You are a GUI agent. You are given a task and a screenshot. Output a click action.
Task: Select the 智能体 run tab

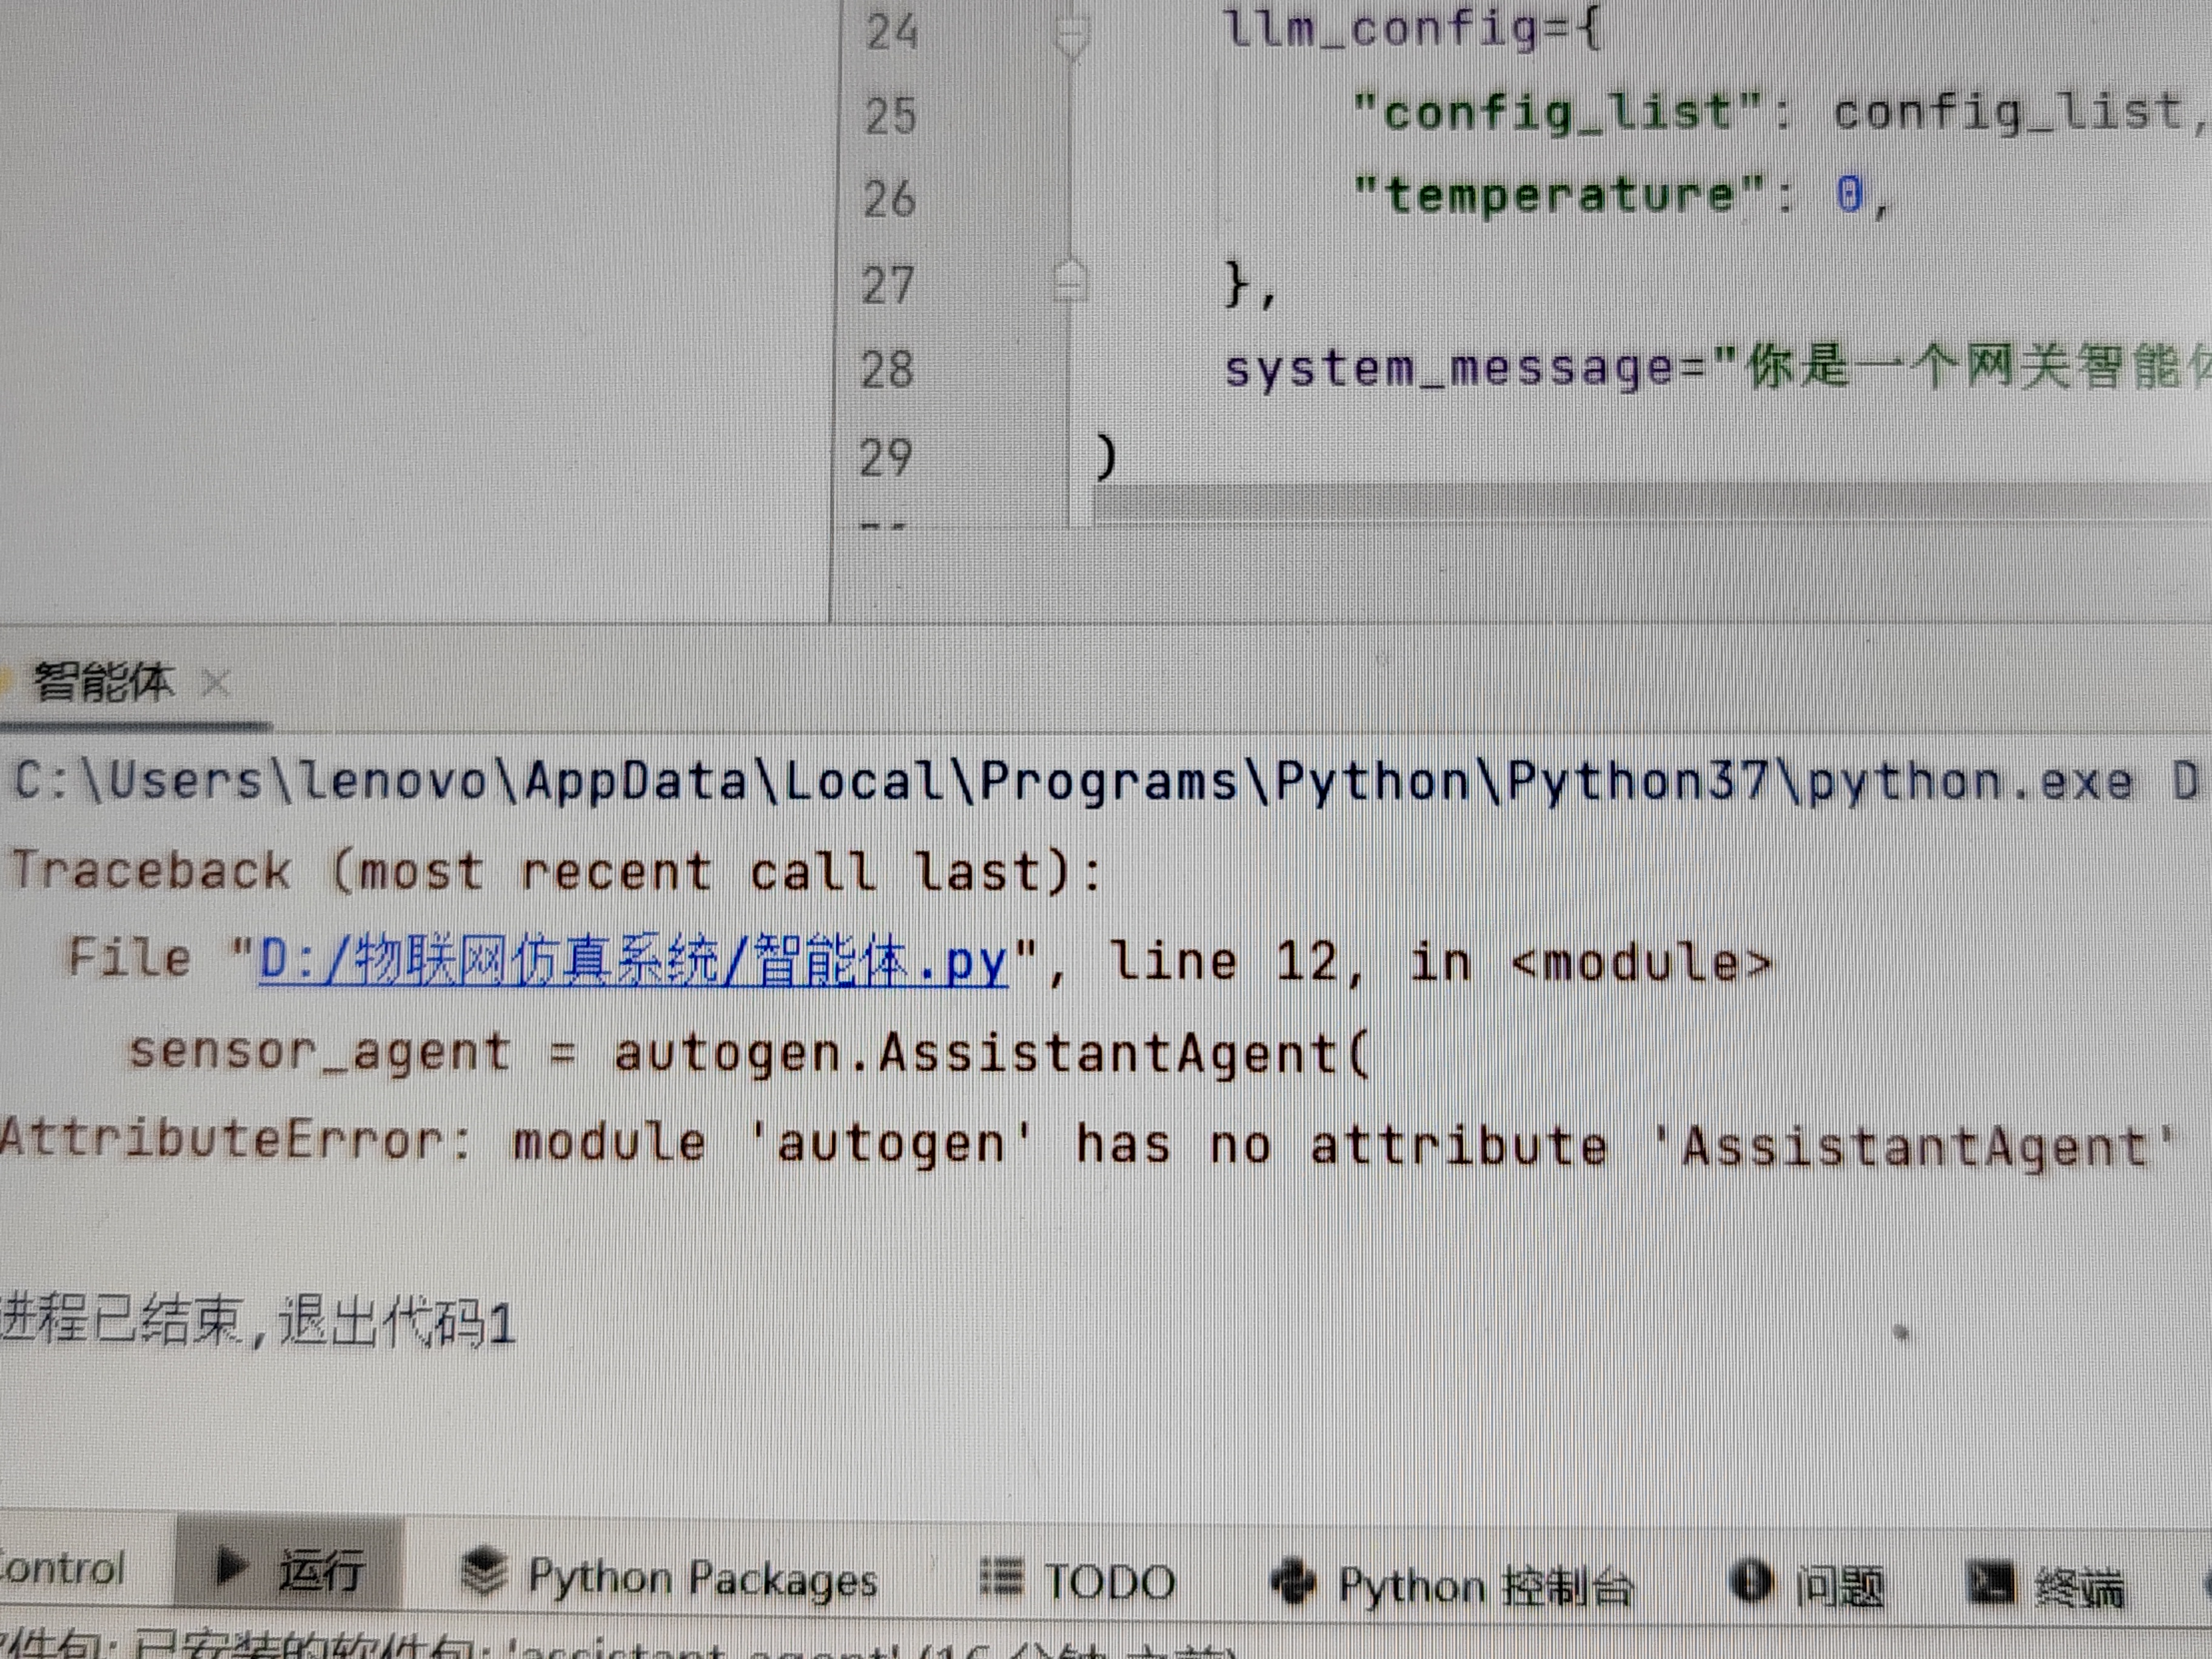point(104,682)
